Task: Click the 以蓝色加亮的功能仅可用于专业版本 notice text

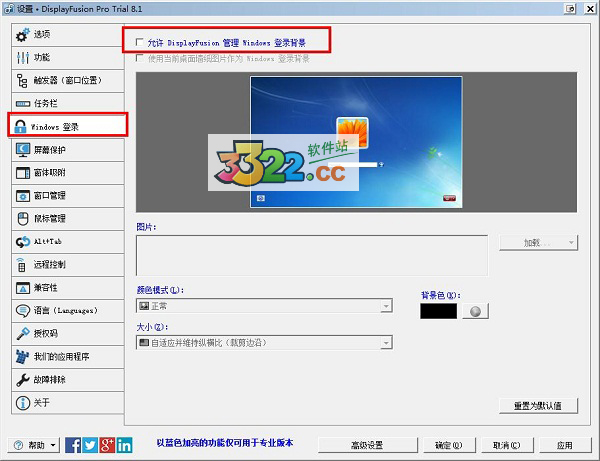Action: point(225,443)
